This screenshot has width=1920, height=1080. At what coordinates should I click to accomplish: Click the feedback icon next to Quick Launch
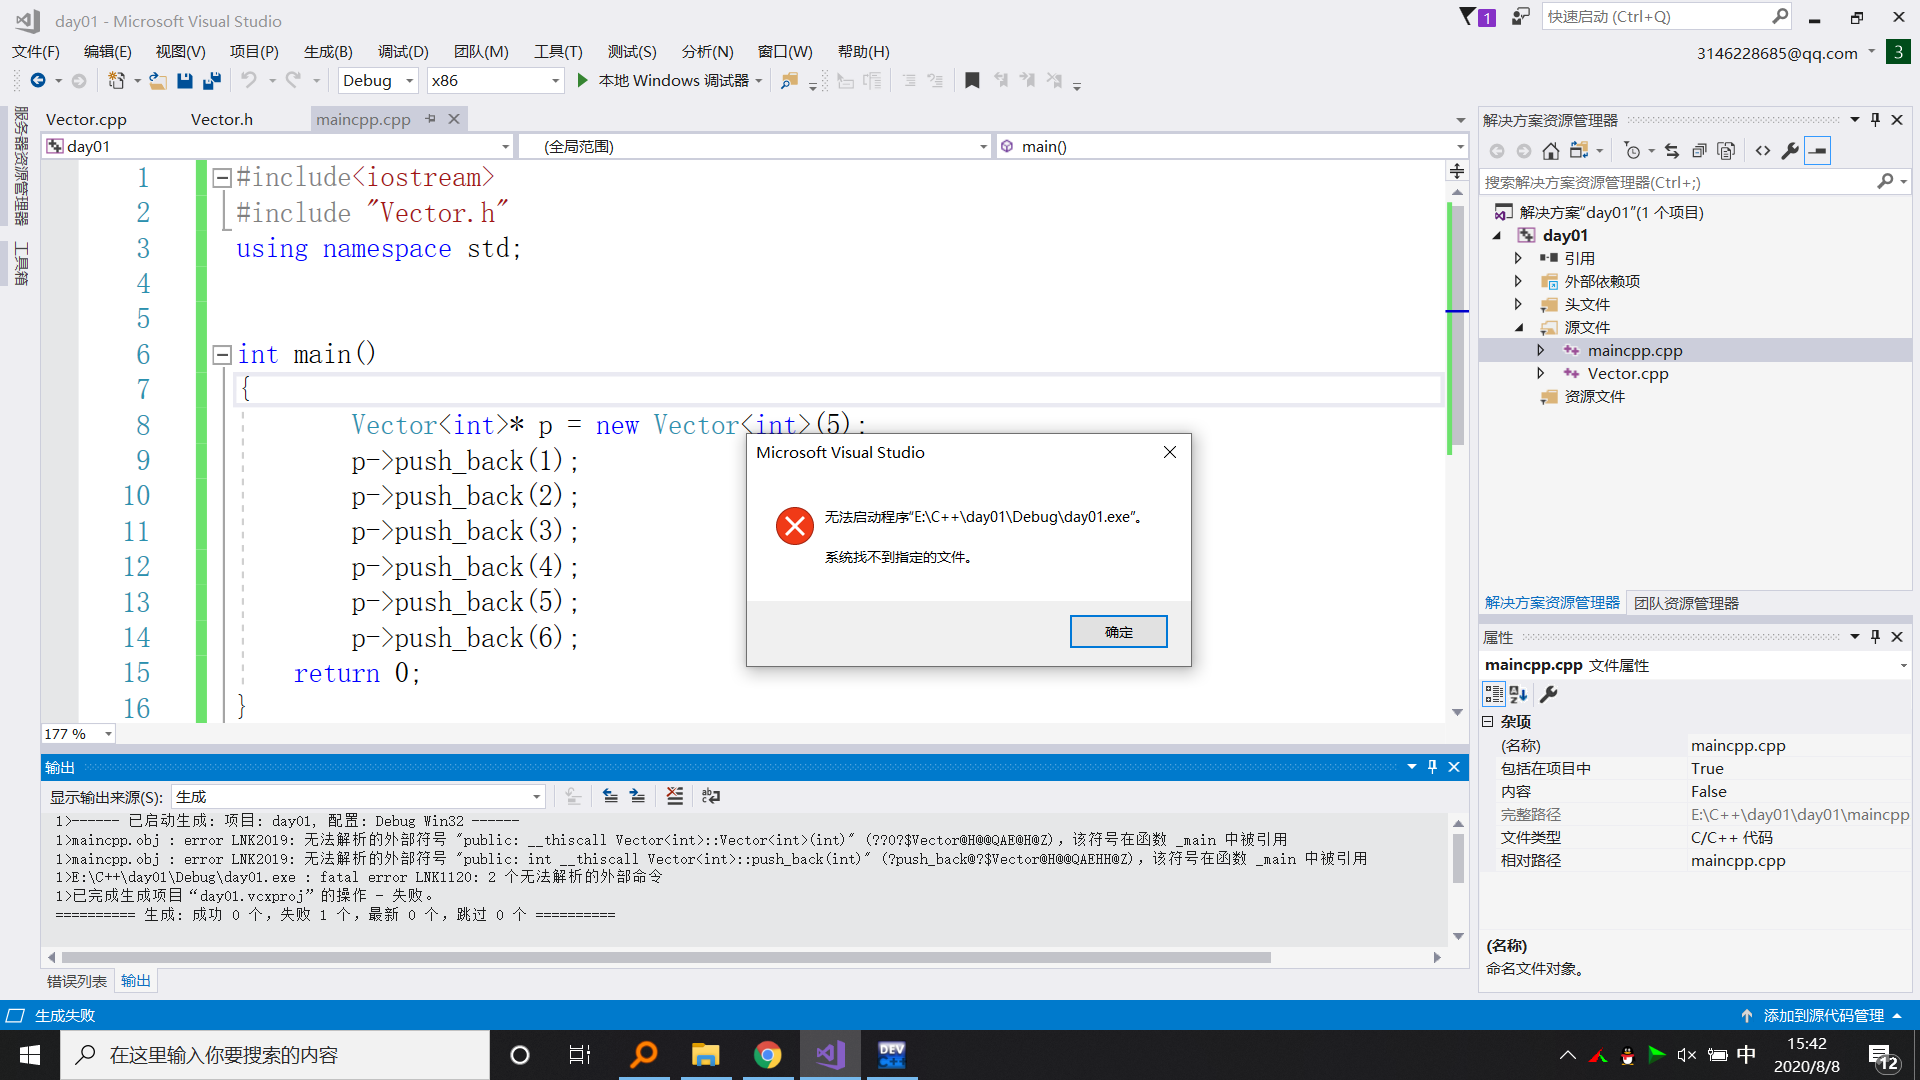(1520, 17)
